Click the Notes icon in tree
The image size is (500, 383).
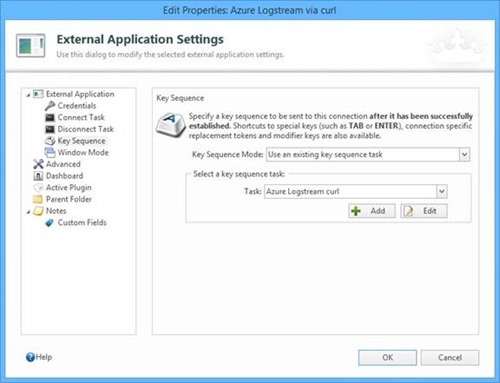[38, 211]
